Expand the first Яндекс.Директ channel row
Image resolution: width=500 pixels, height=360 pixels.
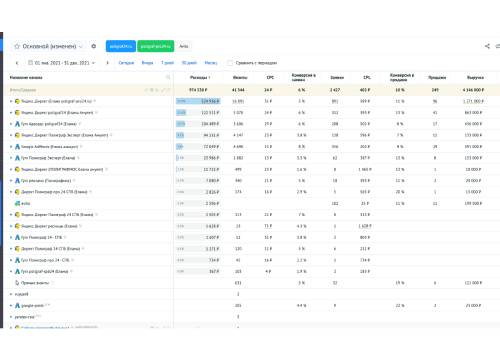pyautogui.click(x=11, y=101)
